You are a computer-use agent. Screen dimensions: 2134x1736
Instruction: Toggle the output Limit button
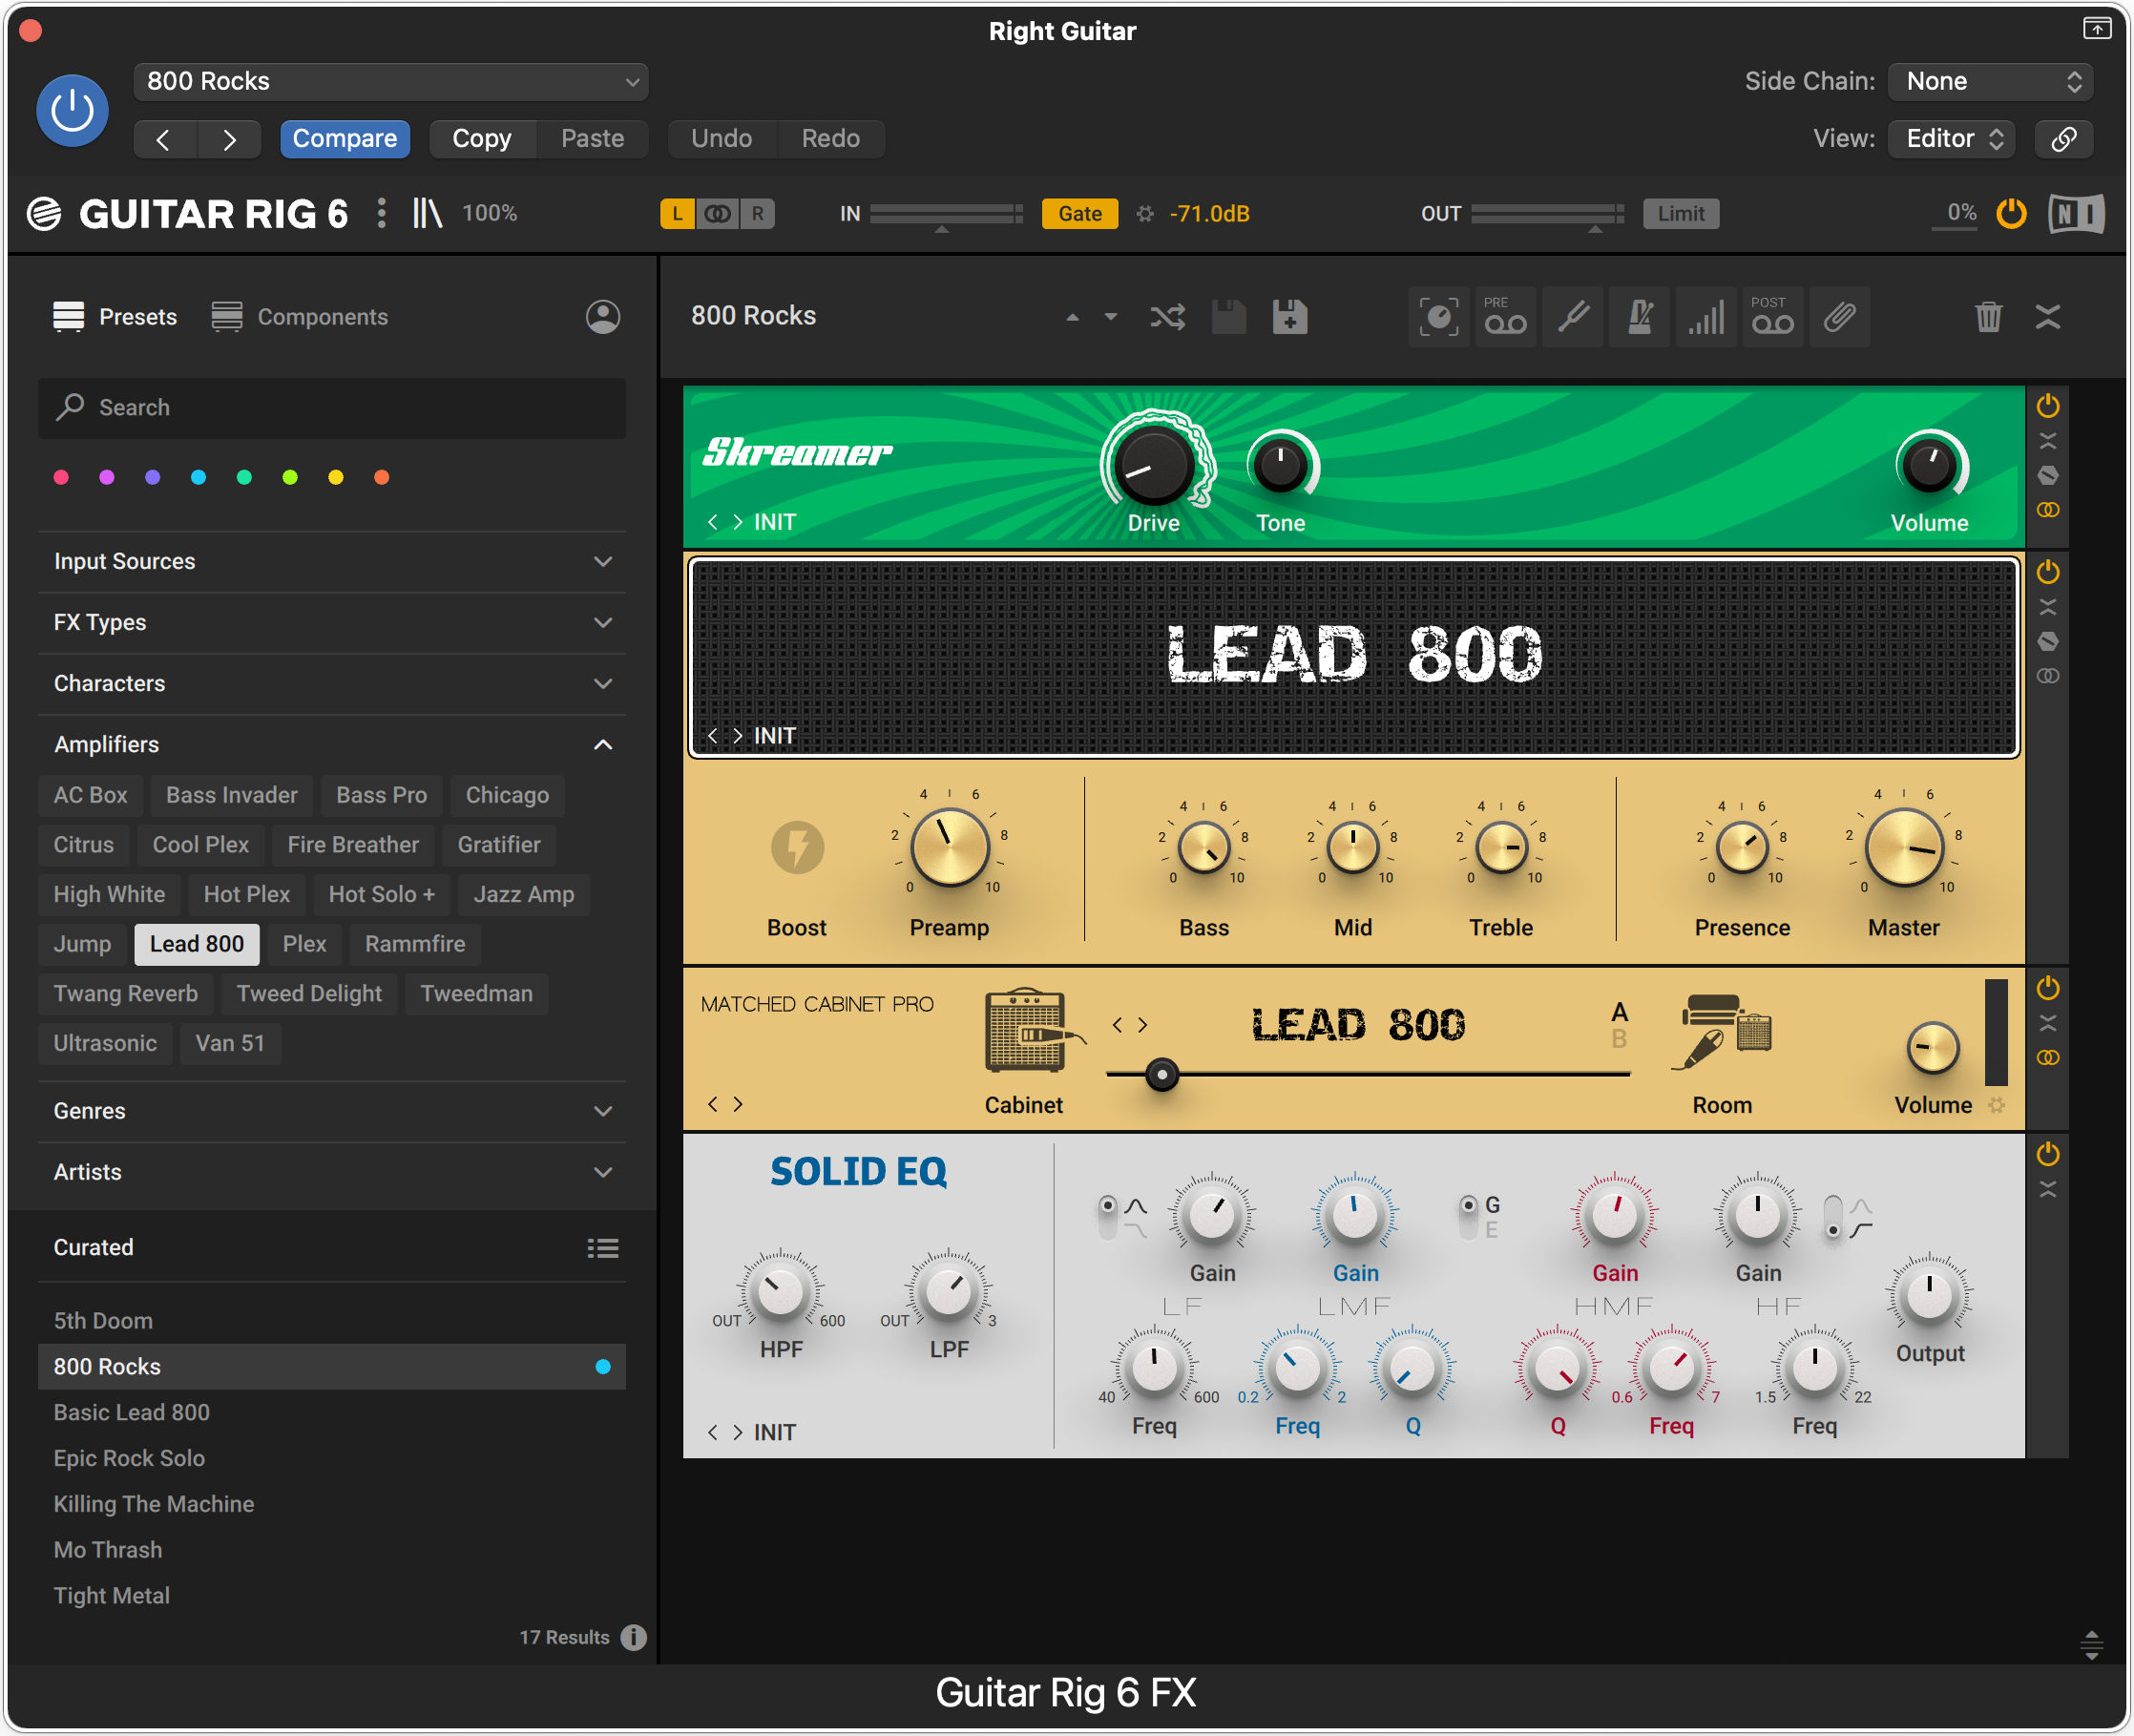click(1680, 213)
